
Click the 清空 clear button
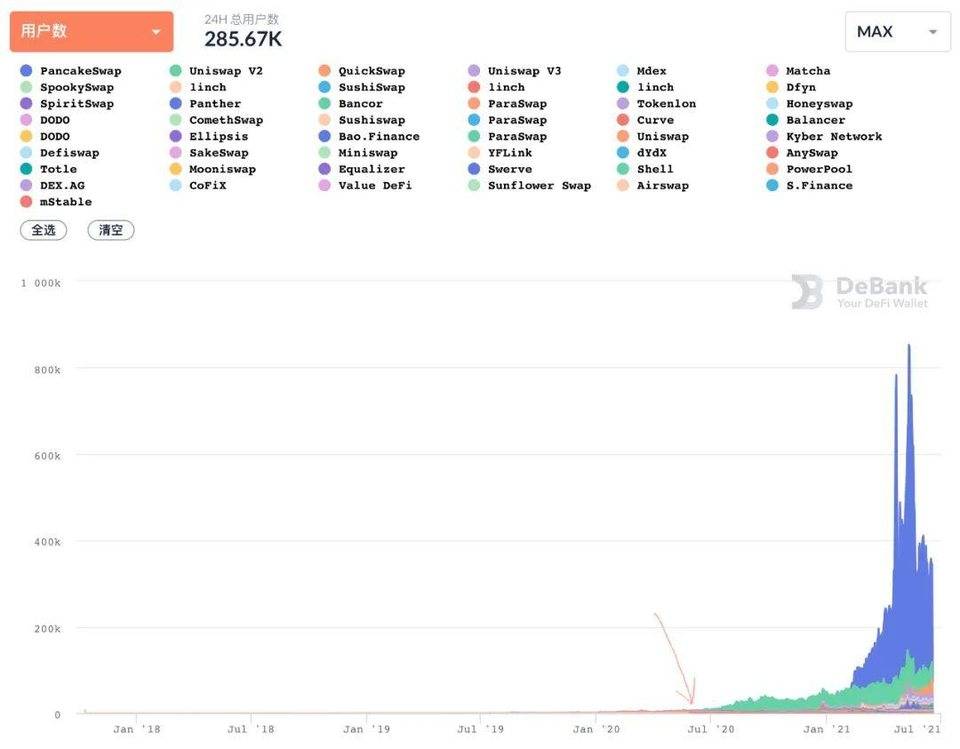pos(111,230)
